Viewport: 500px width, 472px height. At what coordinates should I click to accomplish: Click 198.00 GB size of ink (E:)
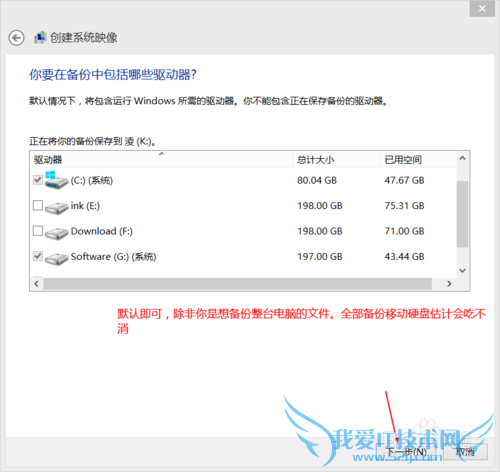(320, 206)
